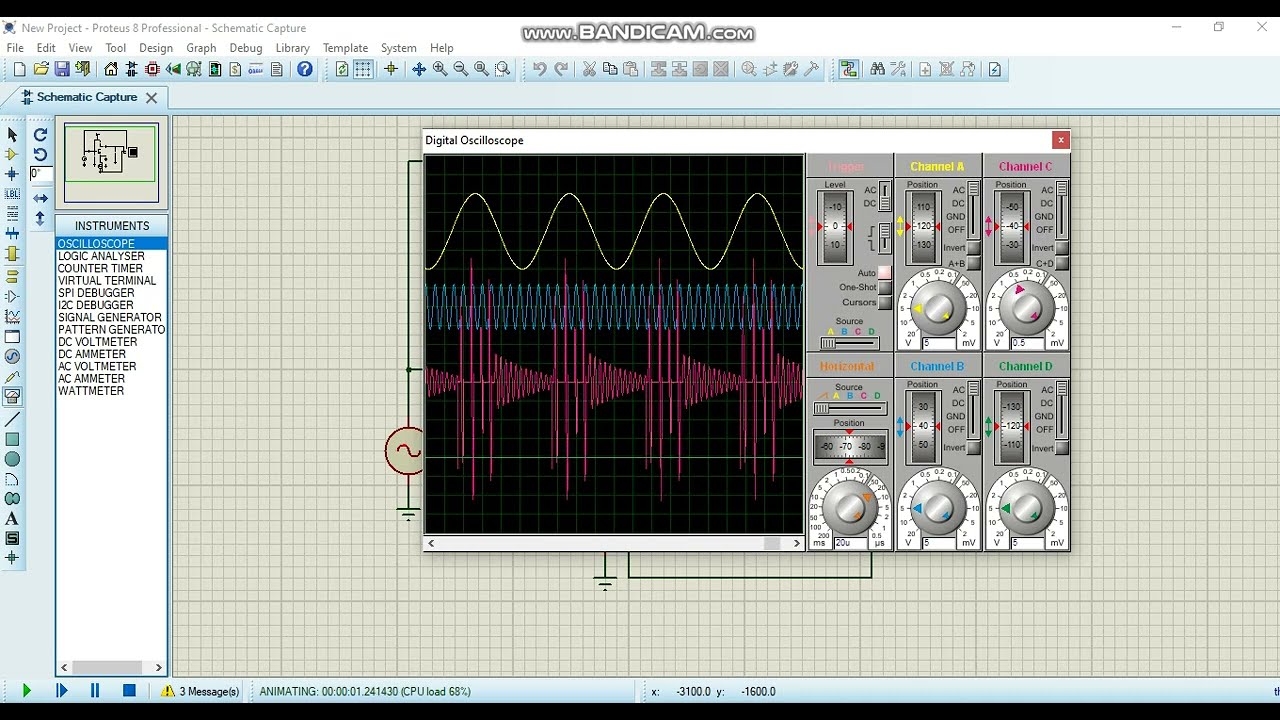Cut the selection with the scissors icon
This screenshot has height=720, width=1280.
click(589, 69)
